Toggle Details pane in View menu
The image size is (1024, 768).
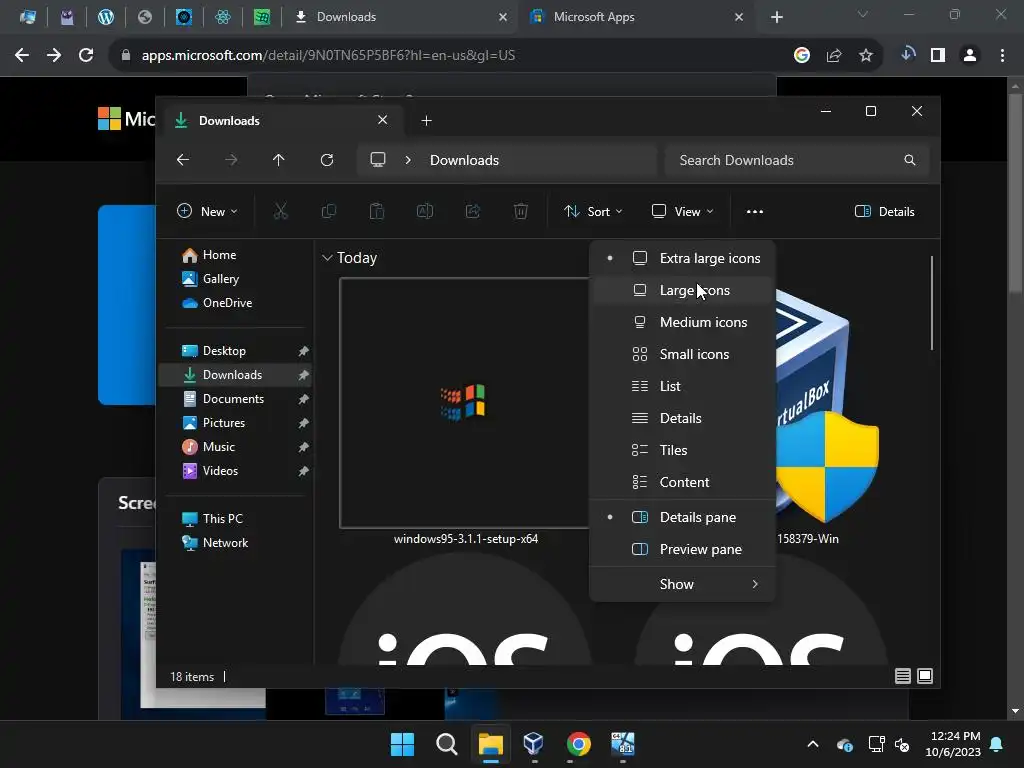682,517
